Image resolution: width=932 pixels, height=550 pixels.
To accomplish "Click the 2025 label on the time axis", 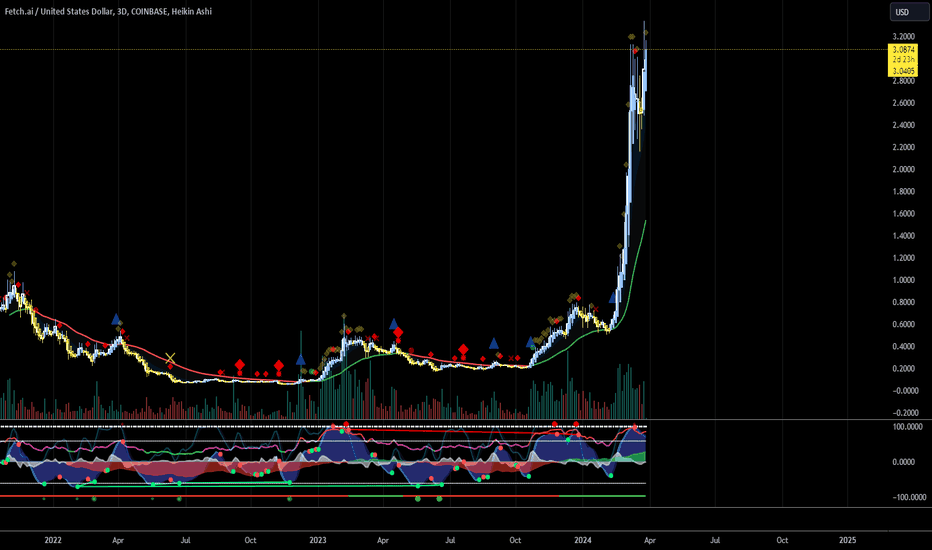I will point(848,540).
